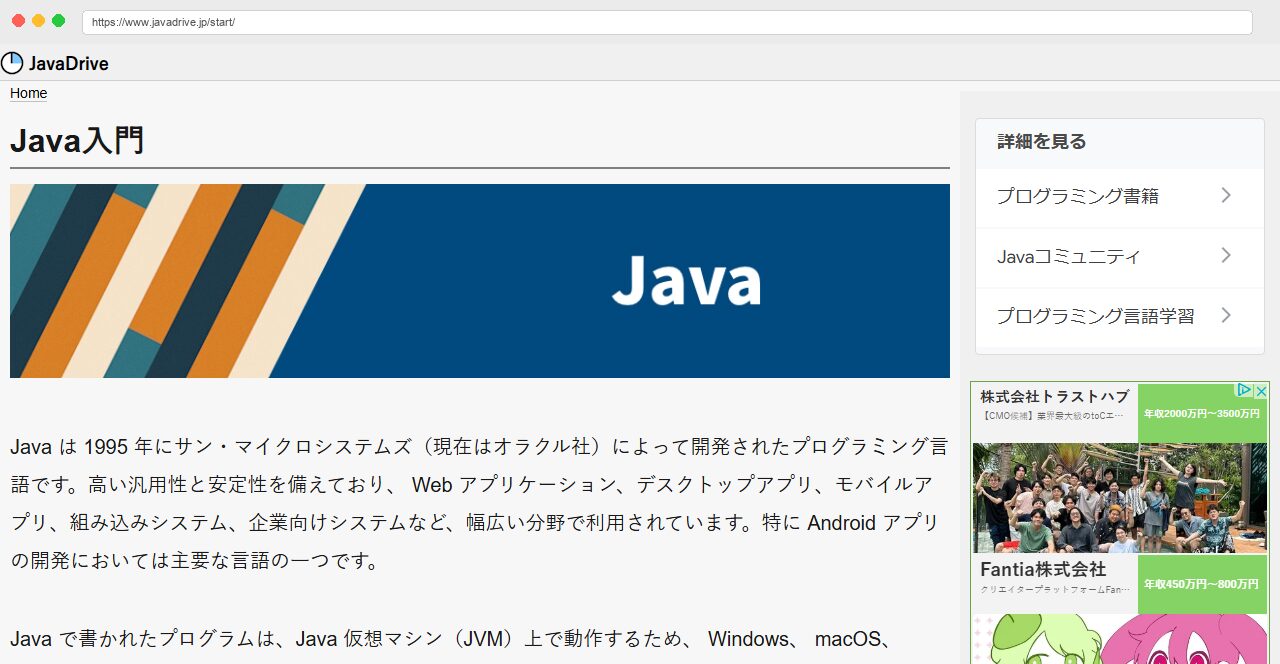Screen dimensions: 1280x664
Task: Click the JavaDrive site title
Action: click(x=68, y=64)
